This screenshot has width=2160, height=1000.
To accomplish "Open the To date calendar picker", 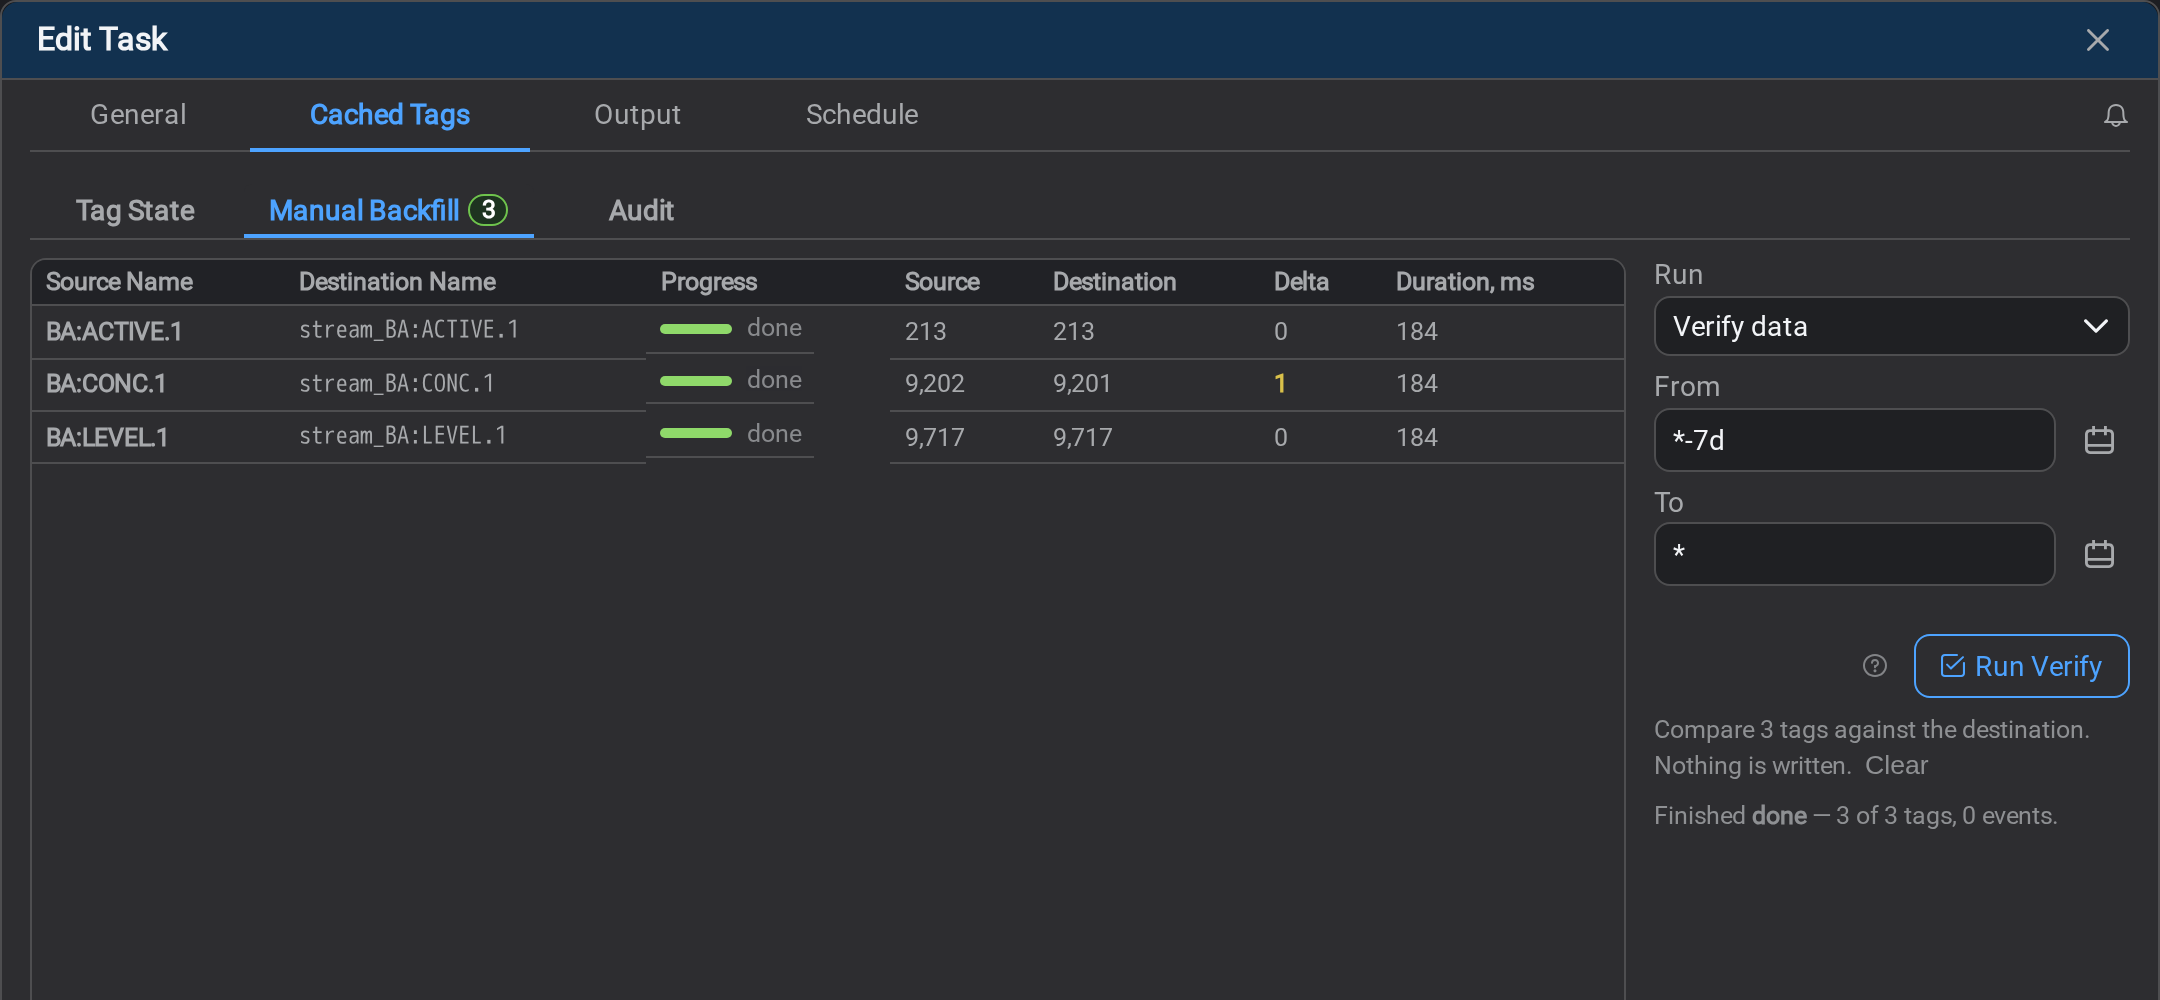I will pyautogui.click(x=2099, y=554).
